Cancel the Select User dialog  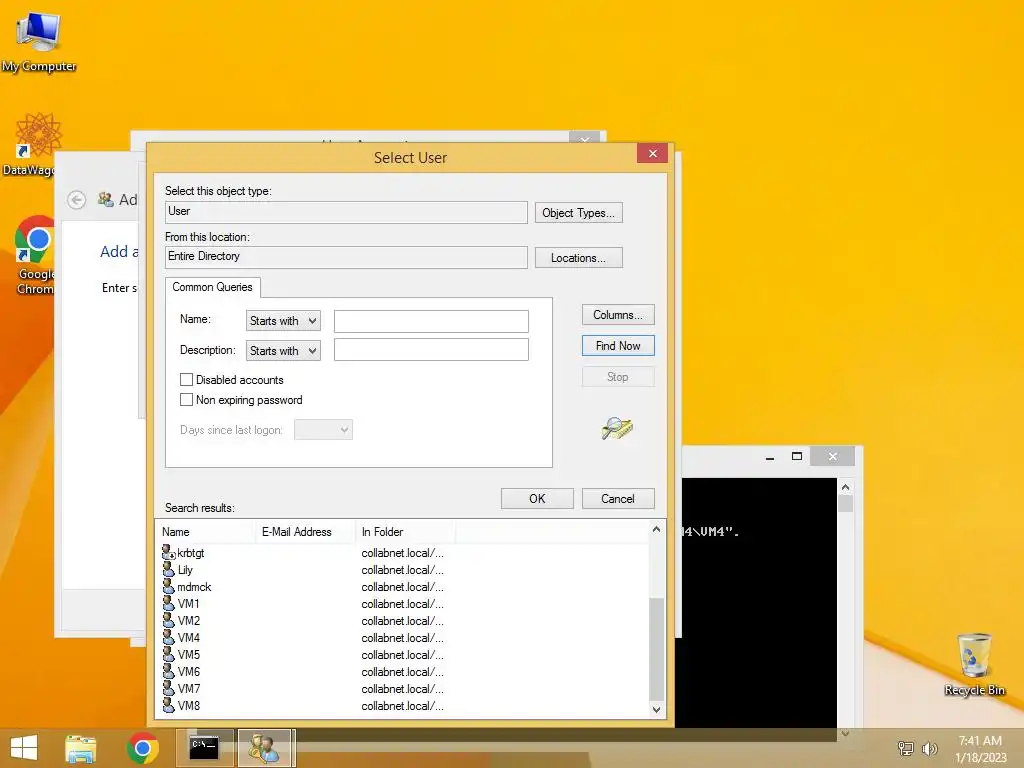[618, 498]
